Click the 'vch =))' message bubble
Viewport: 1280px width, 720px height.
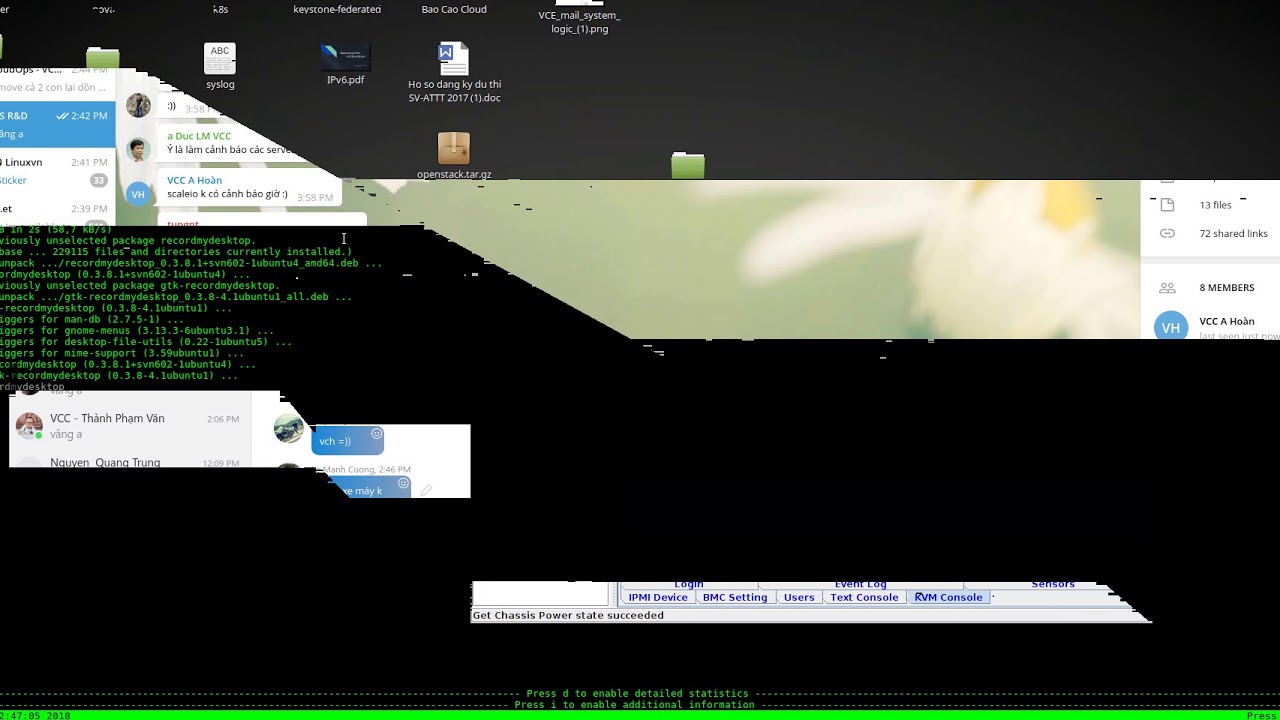coord(347,440)
